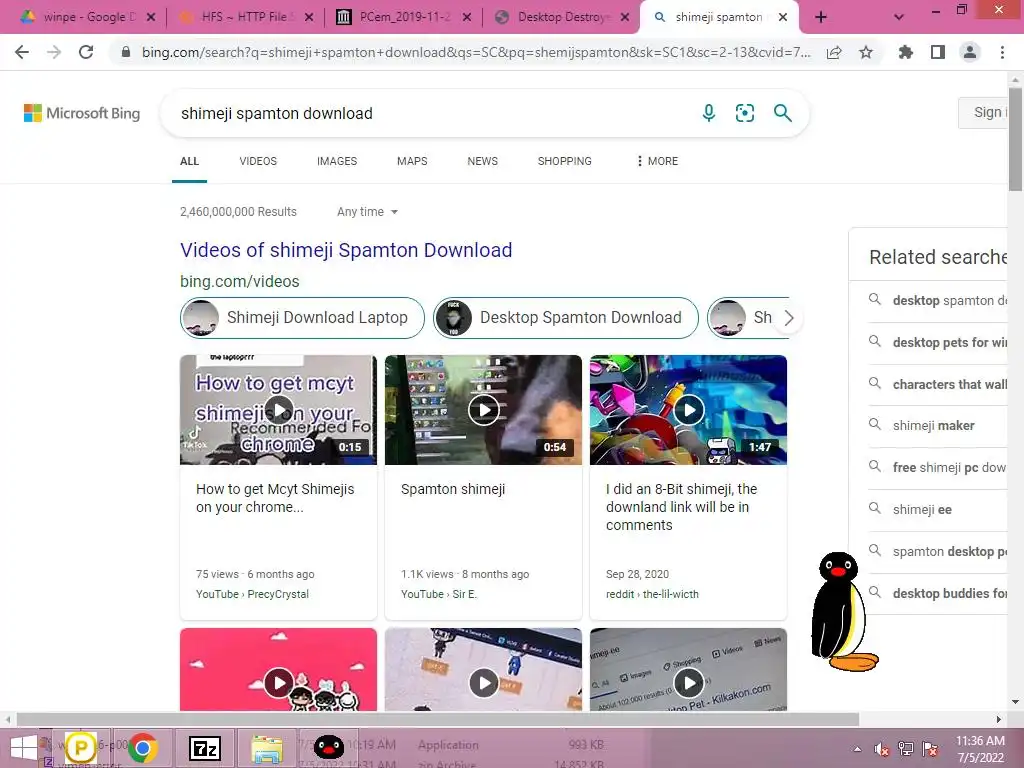Click the vertical page scrollbar thumb
The image size is (1024, 768).
tap(1015, 138)
